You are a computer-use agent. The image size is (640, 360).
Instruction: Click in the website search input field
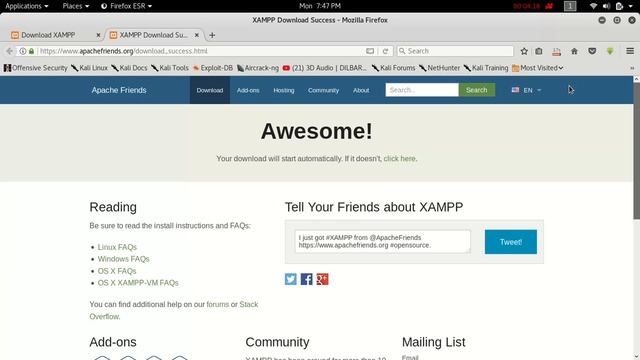coord(422,90)
